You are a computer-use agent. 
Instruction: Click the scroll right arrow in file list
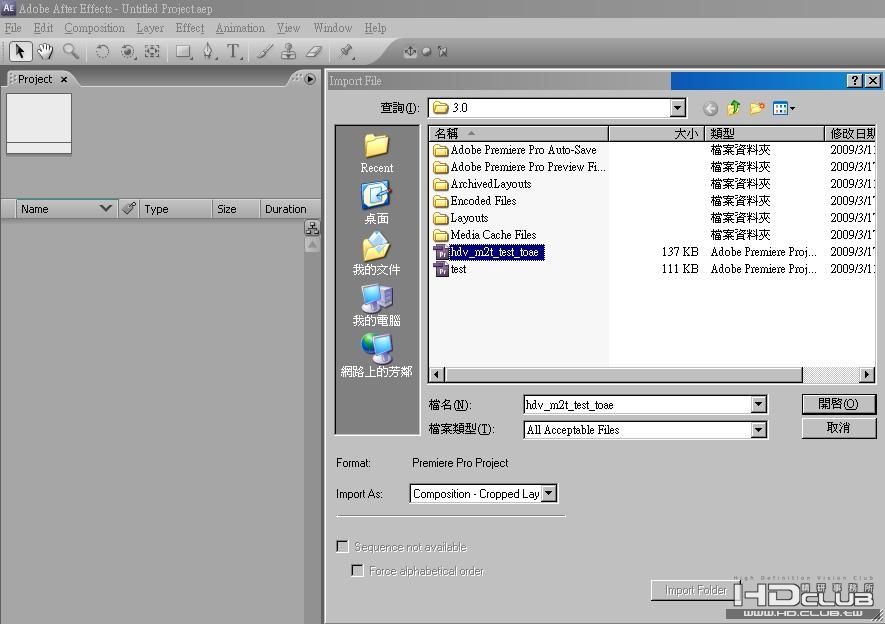point(867,374)
